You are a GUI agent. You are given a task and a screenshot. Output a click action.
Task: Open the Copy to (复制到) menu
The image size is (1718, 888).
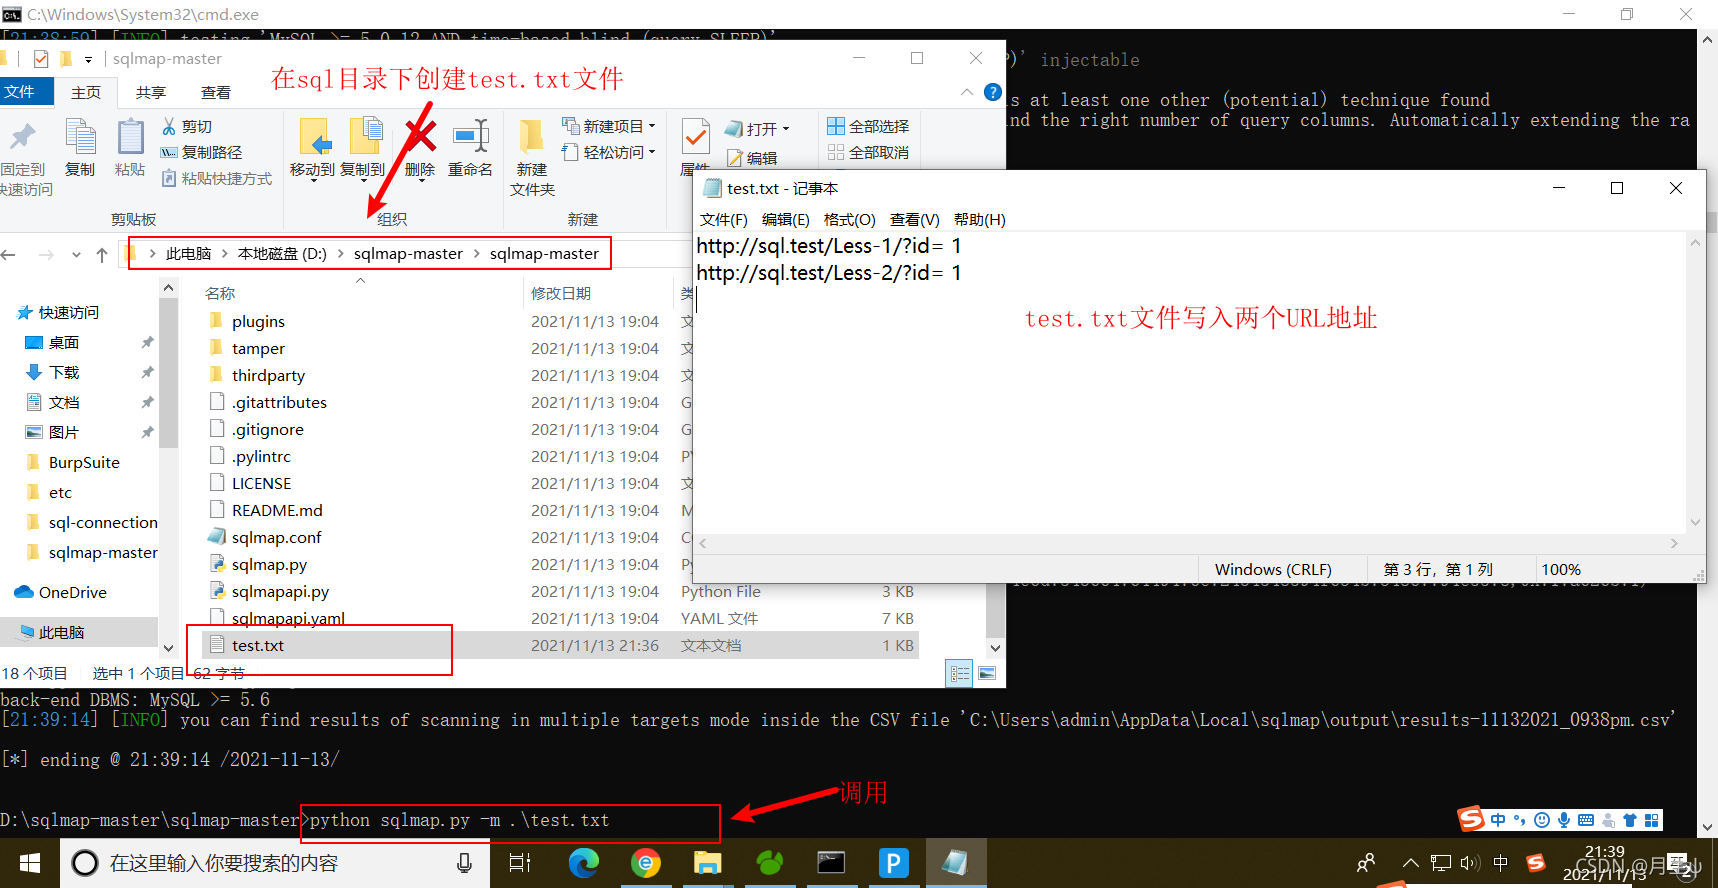pos(363,148)
